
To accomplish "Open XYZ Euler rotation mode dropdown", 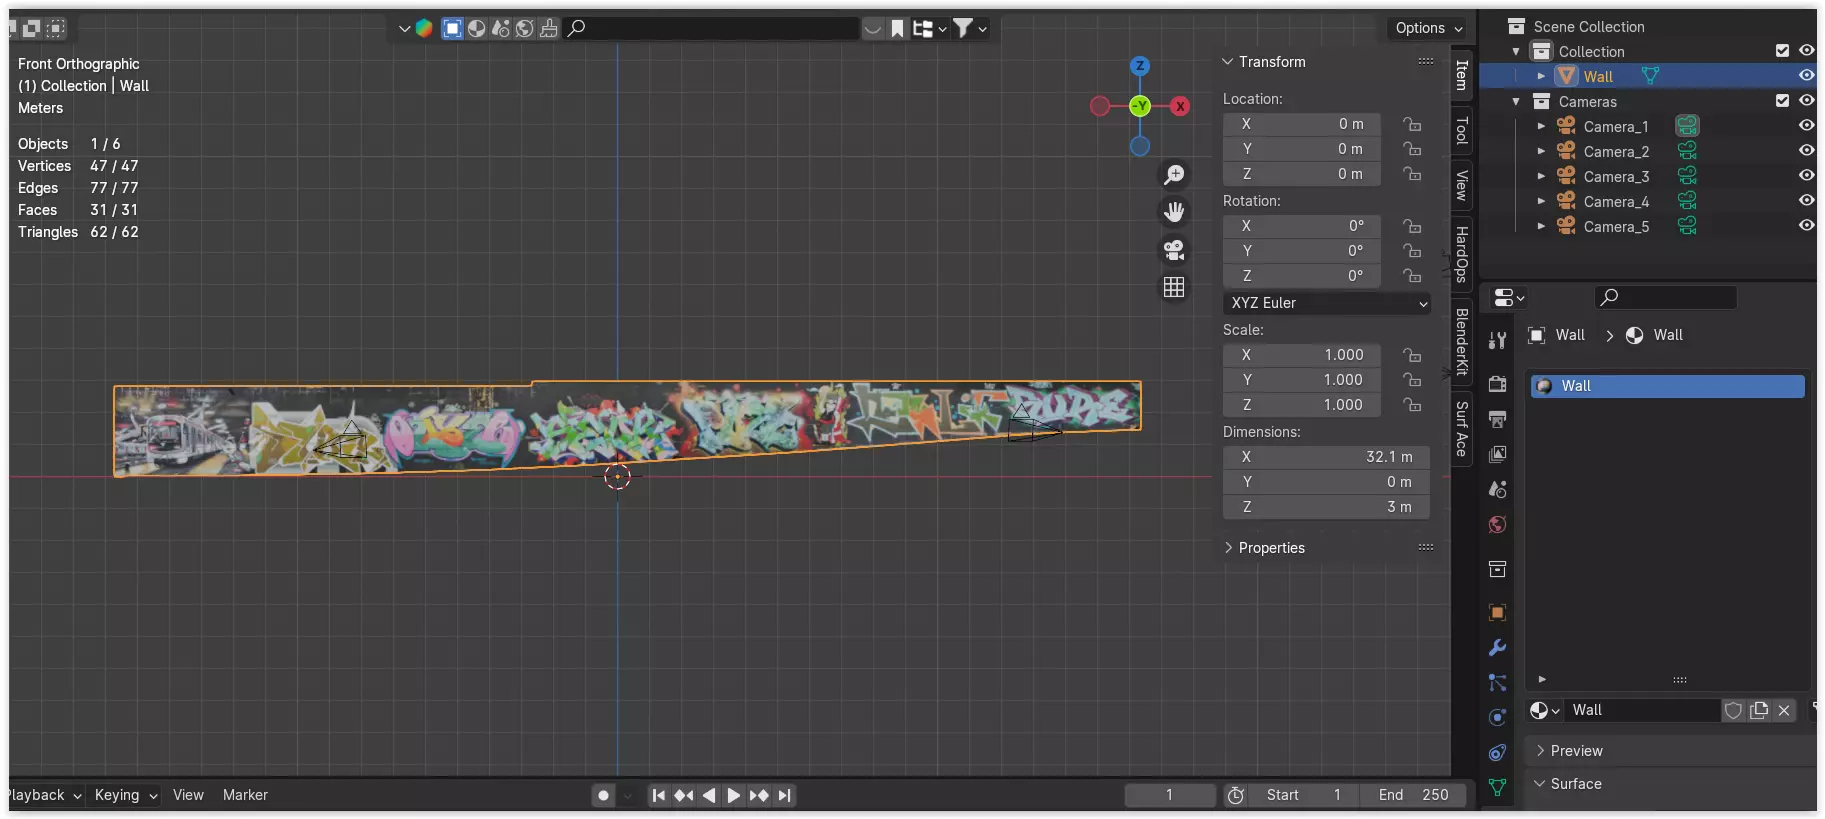I will point(1327,303).
